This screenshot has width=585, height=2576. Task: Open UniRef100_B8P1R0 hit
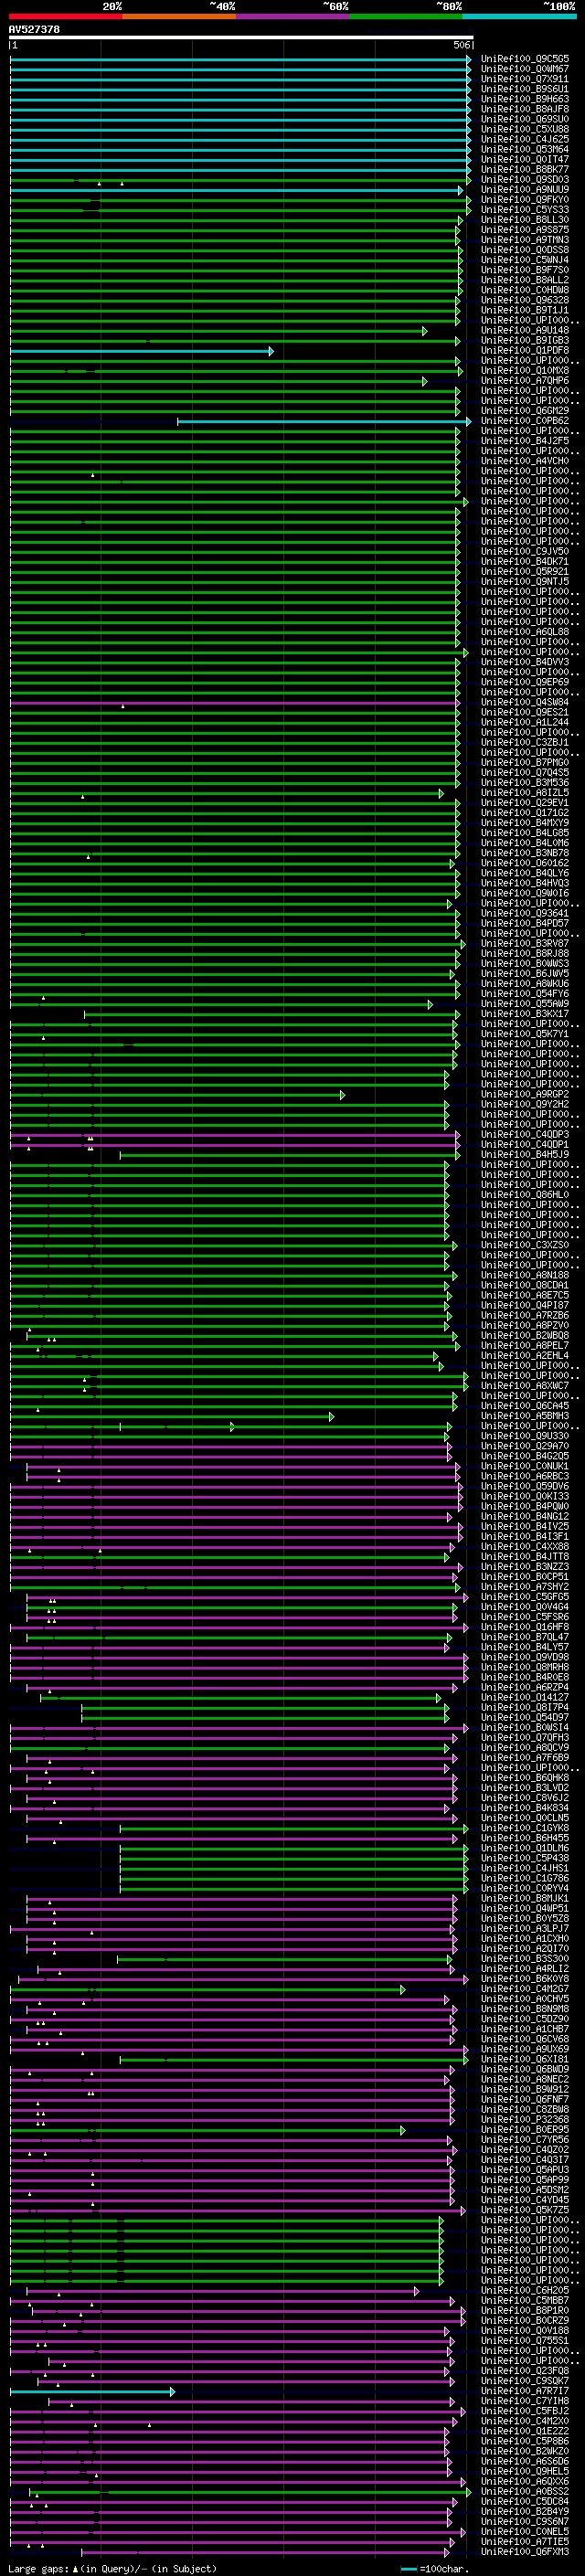(524, 2311)
